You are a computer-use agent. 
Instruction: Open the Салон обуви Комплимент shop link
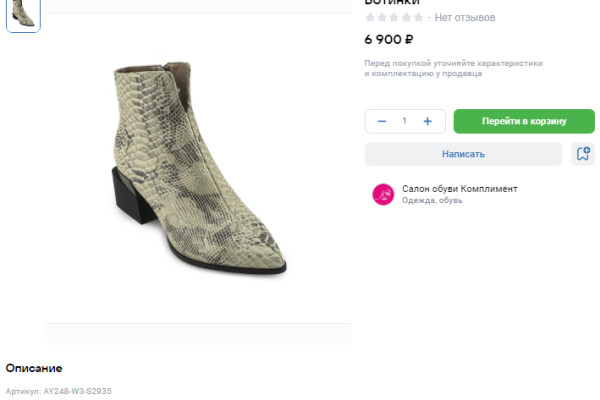[459, 188]
